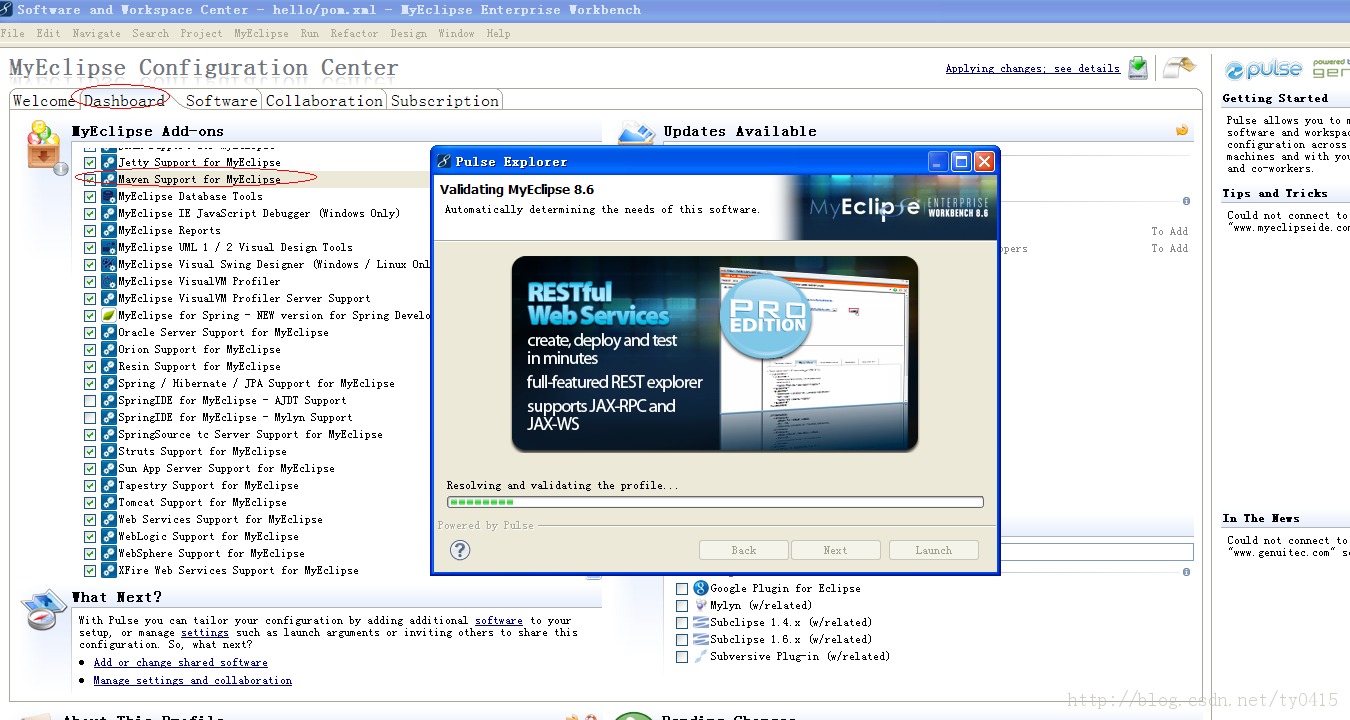Click the MyEclipse Database Tools icon
Viewport: 1350px width, 720px height.
pos(108,196)
